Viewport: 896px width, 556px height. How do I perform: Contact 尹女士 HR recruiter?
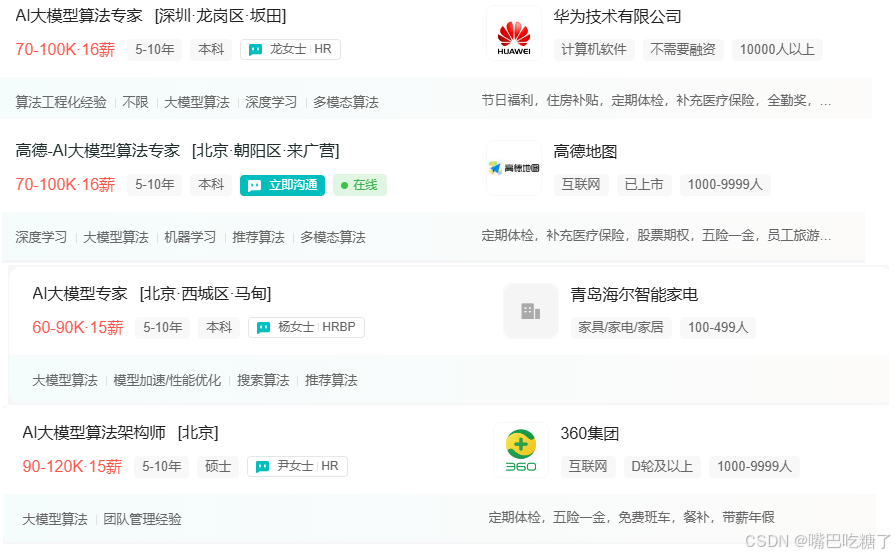pyautogui.click(x=297, y=466)
